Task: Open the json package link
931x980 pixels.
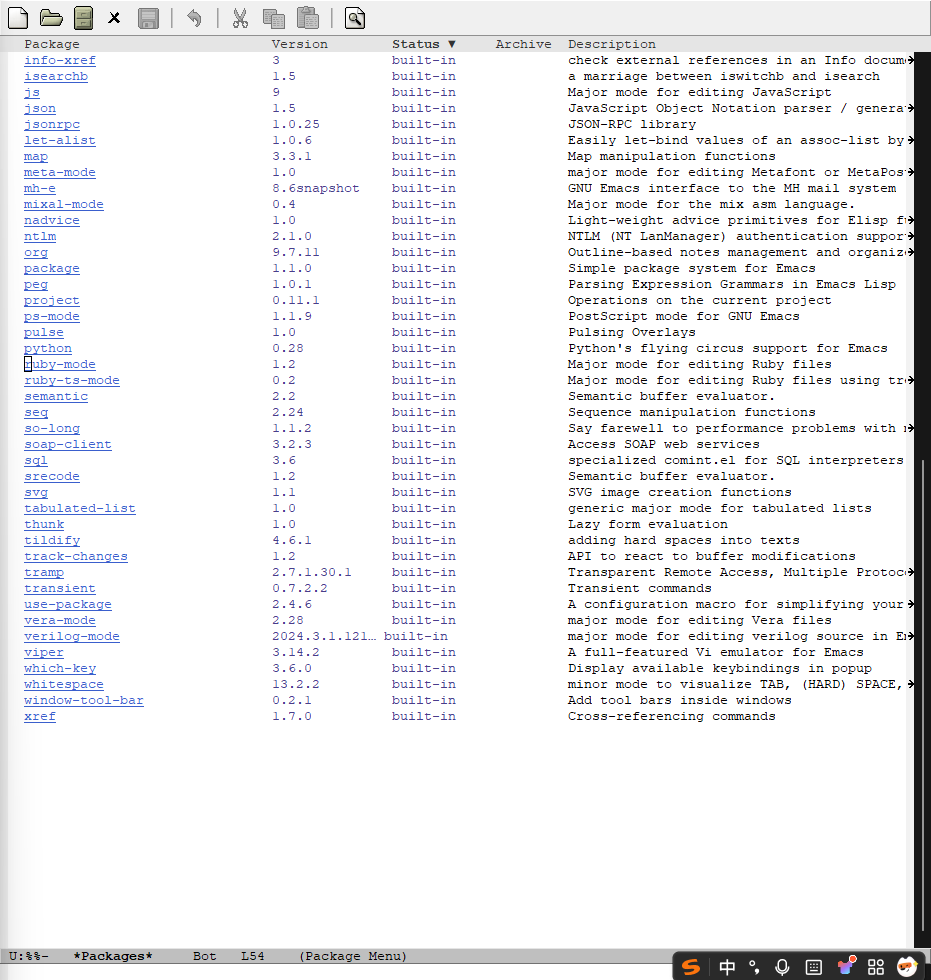Action: pyautogui.click(x=40, y=109)
